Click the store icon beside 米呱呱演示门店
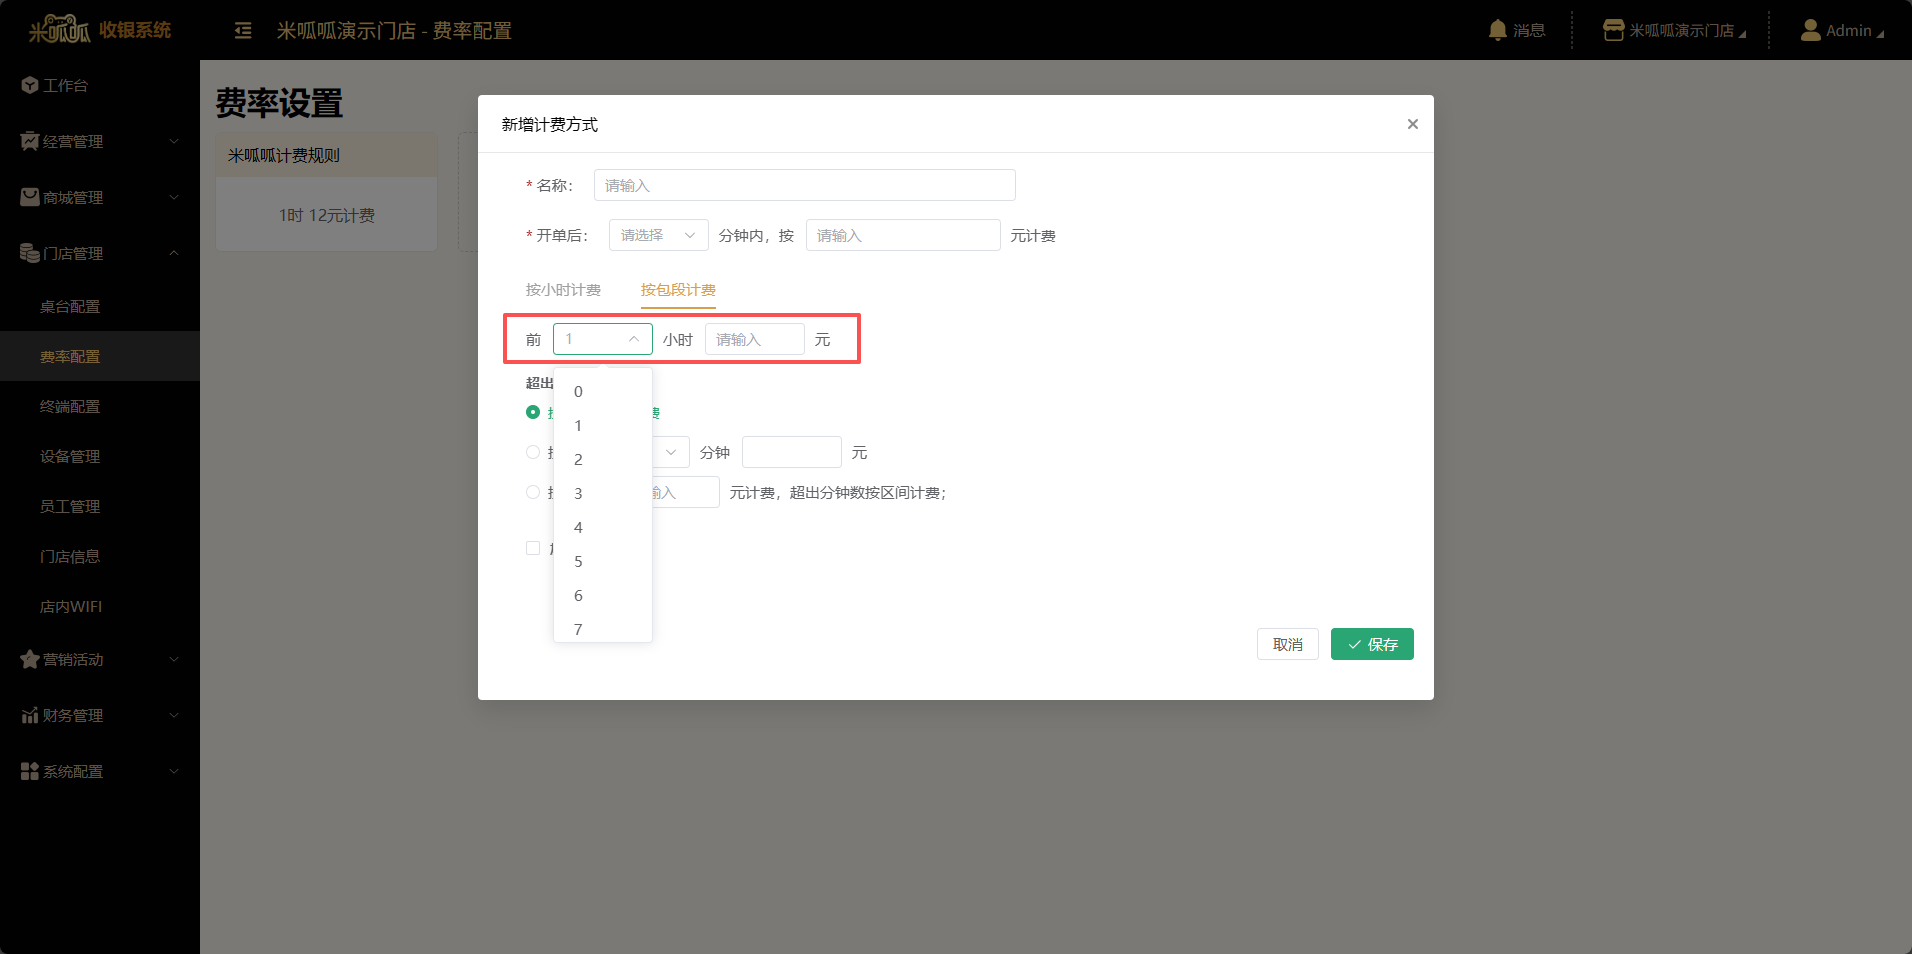 point(1613,30)
